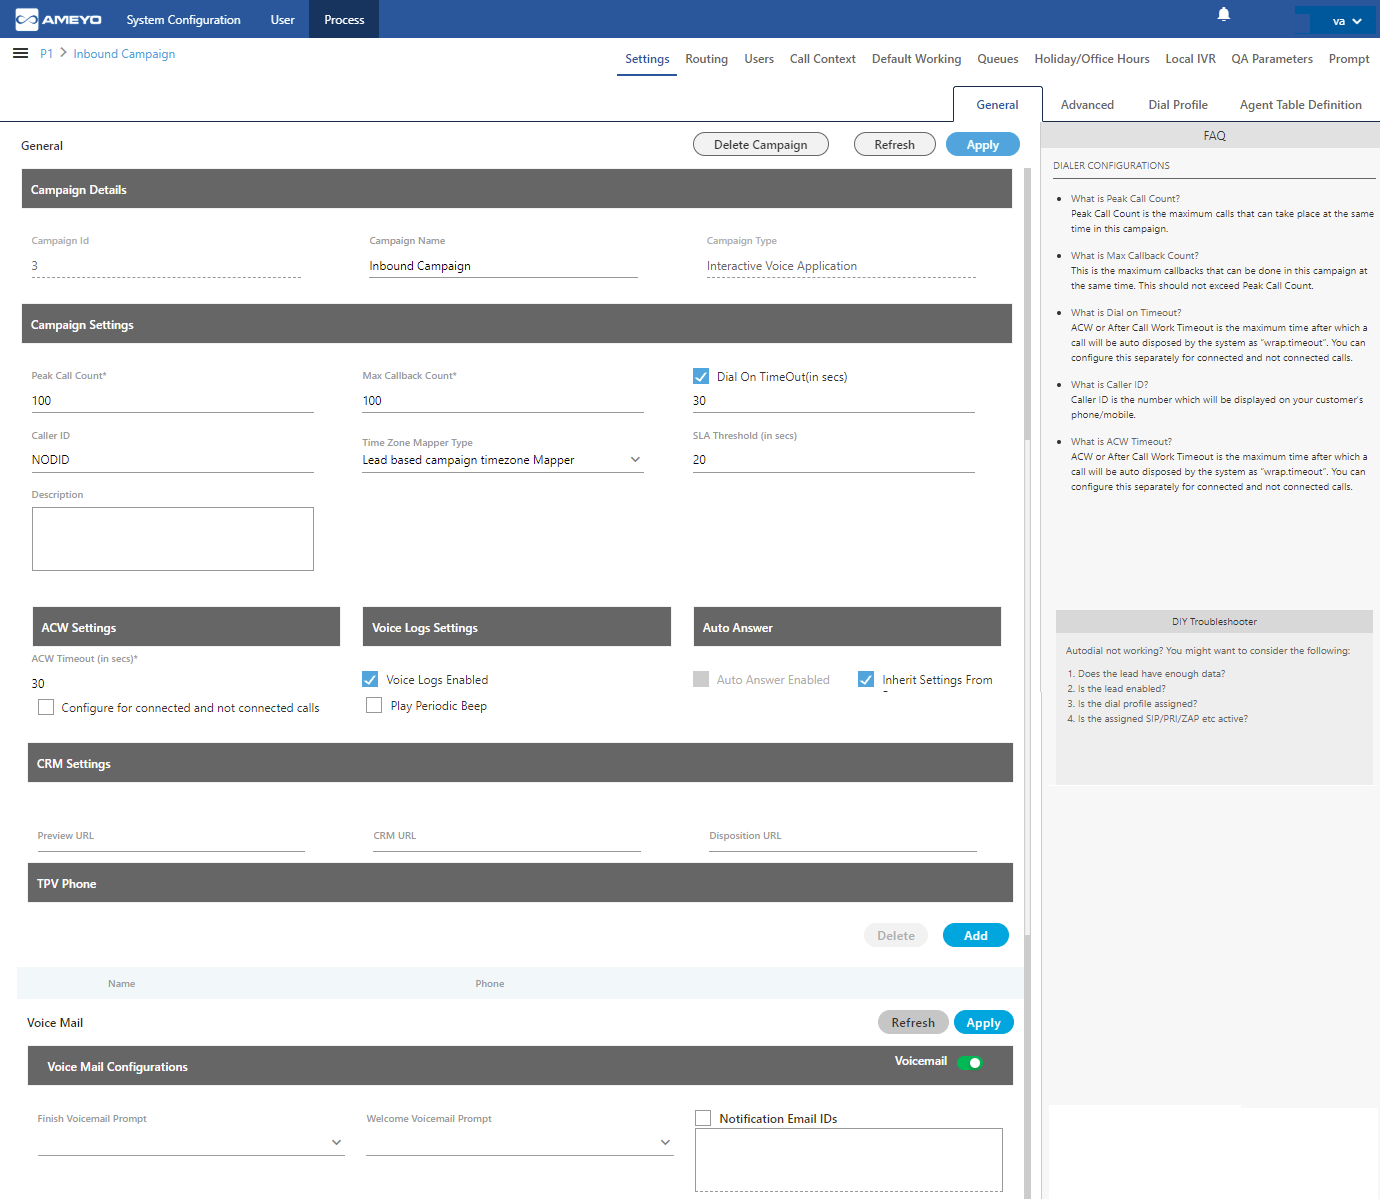Uncheck Dial On TimeOut checkbox

click(x=701, y=377)
